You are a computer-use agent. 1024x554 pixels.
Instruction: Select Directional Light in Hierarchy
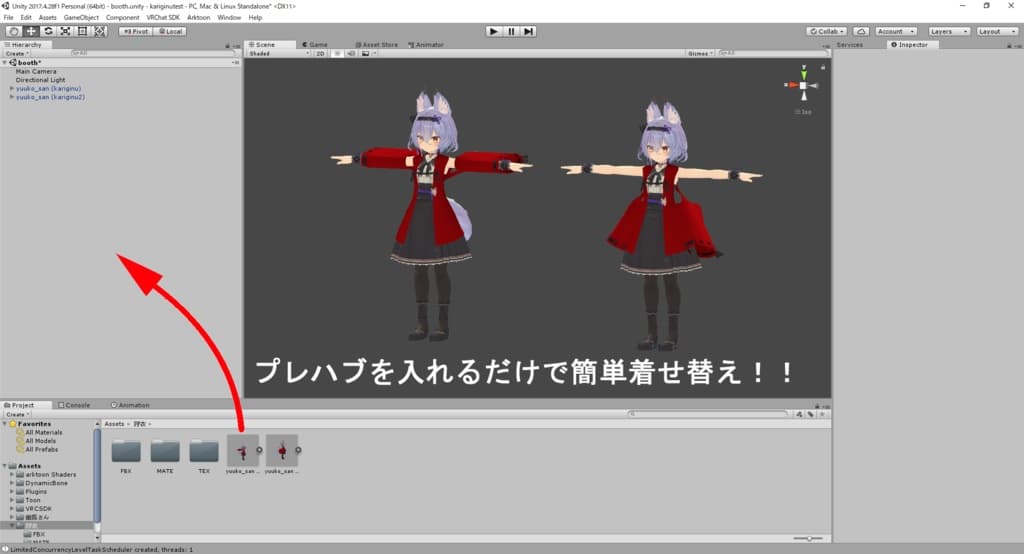click(x=40, y=80)
